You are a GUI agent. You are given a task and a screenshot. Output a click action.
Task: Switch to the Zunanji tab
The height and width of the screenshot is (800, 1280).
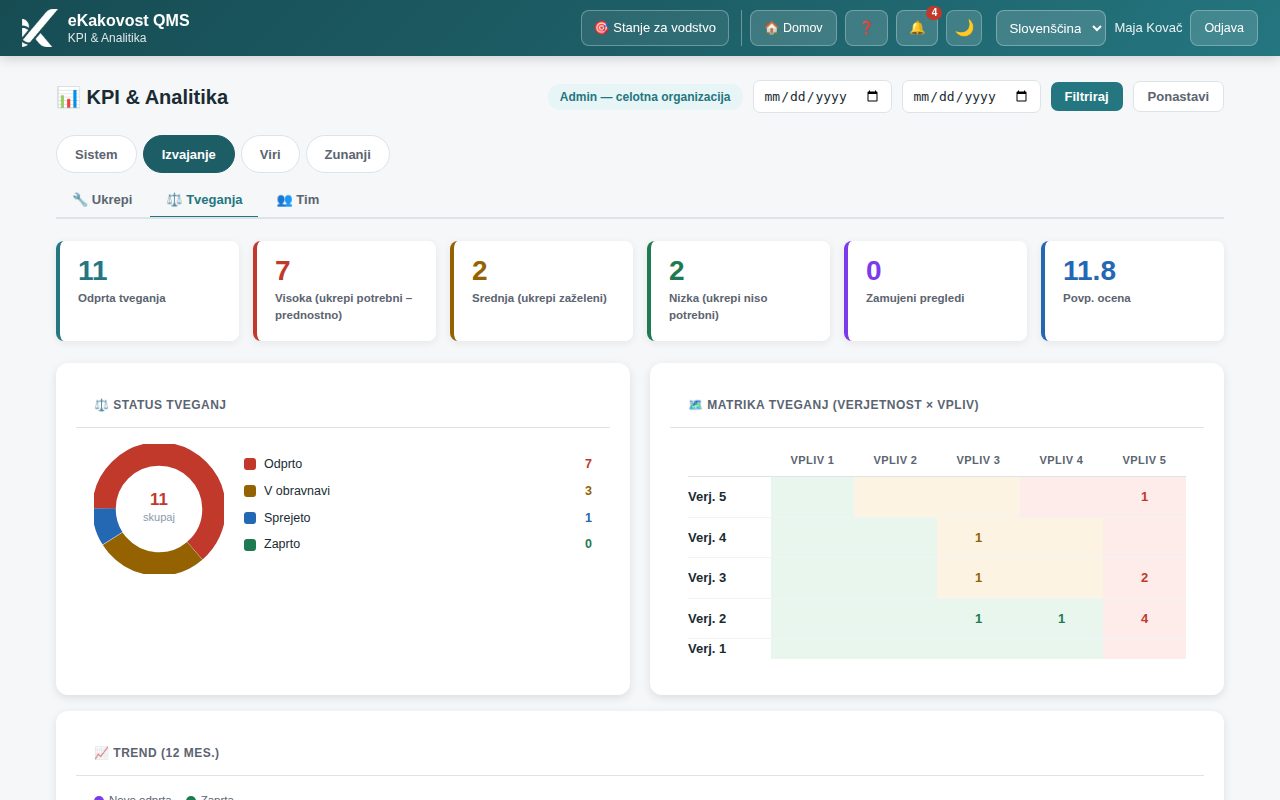pyautogui.click(x=348, y=154)
